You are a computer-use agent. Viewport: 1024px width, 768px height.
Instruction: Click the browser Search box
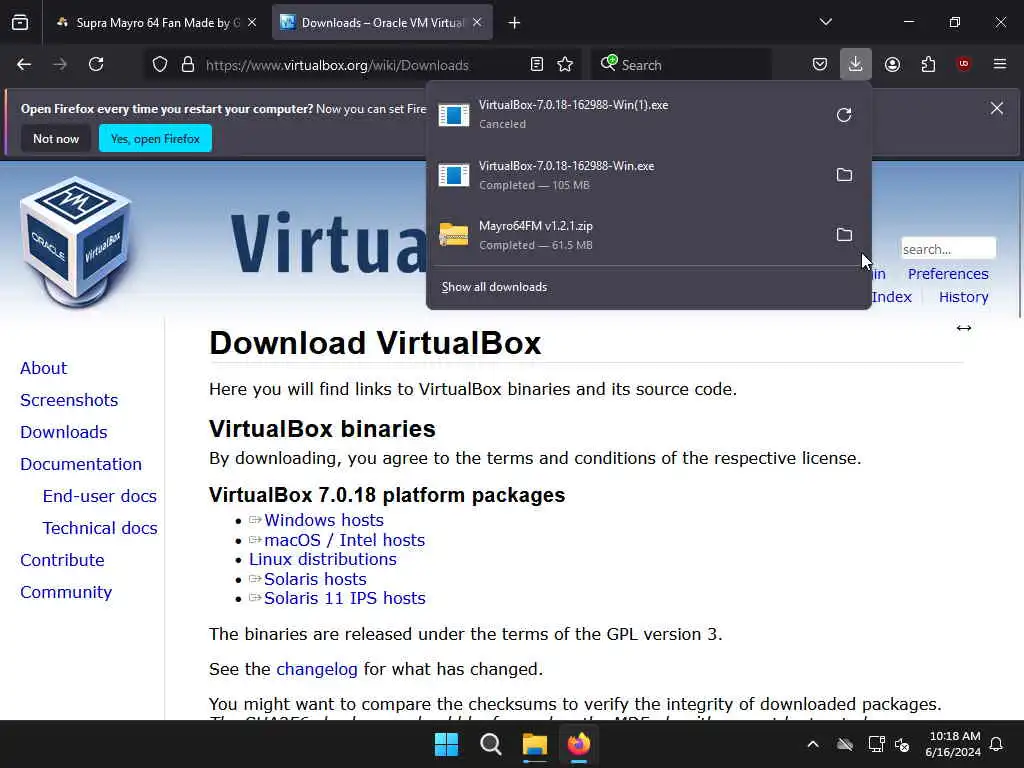tap(682, 65)
